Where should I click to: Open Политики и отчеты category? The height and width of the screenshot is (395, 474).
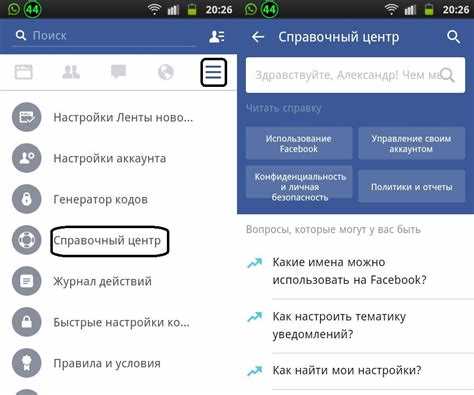[x=412, y=186]
